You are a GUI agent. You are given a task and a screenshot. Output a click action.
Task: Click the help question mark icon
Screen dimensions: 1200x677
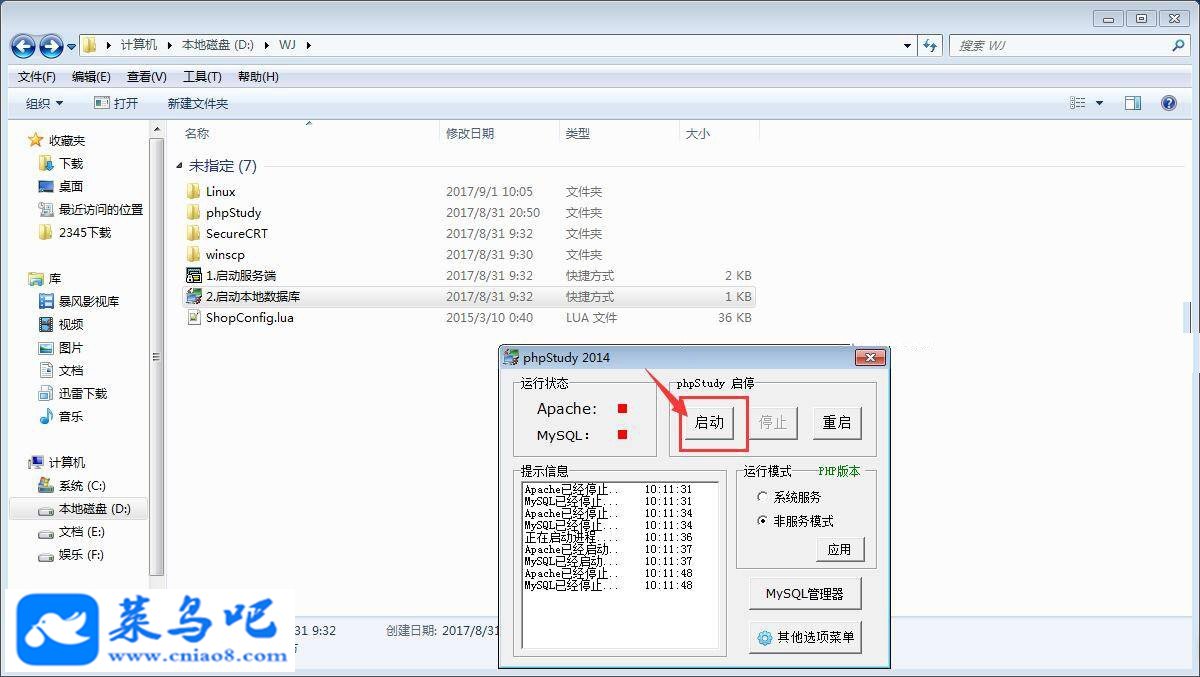pyautogui.click(x=1168, y=103)
